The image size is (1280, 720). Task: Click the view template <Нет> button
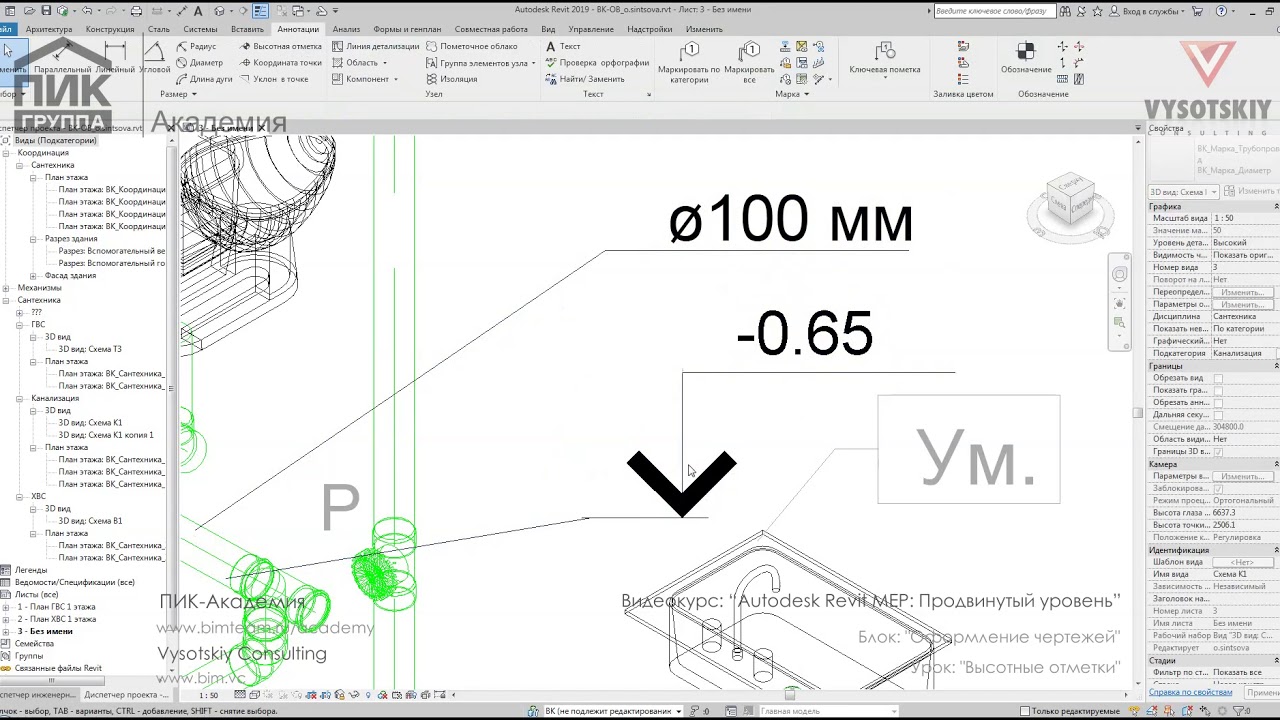click(1243, 562)
